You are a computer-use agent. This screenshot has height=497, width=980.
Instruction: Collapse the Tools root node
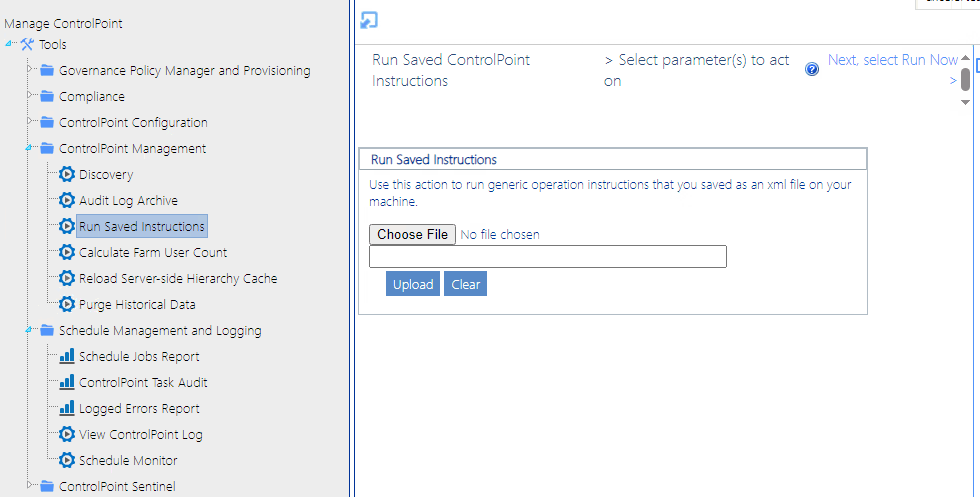[11, 44]
